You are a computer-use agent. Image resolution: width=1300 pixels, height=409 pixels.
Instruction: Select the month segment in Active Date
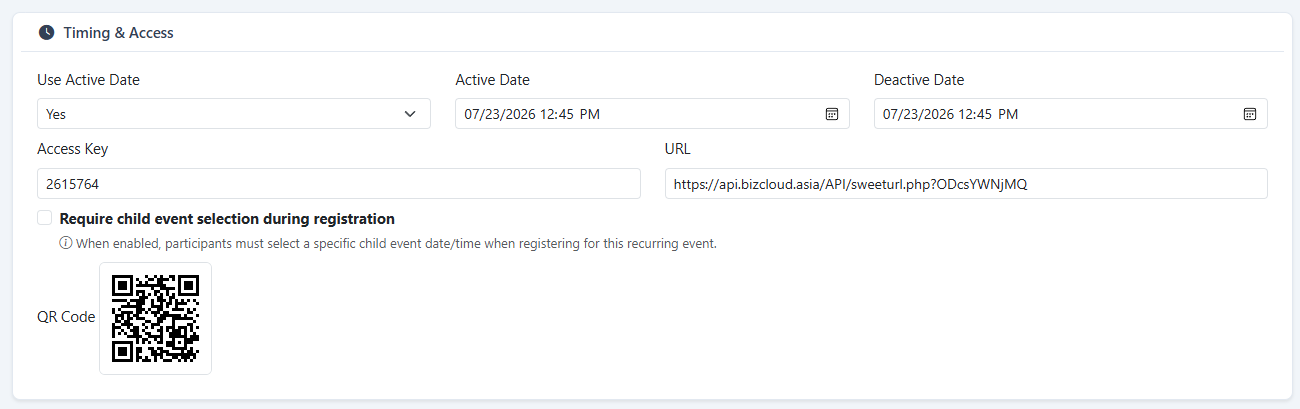[x=472, y=114]
